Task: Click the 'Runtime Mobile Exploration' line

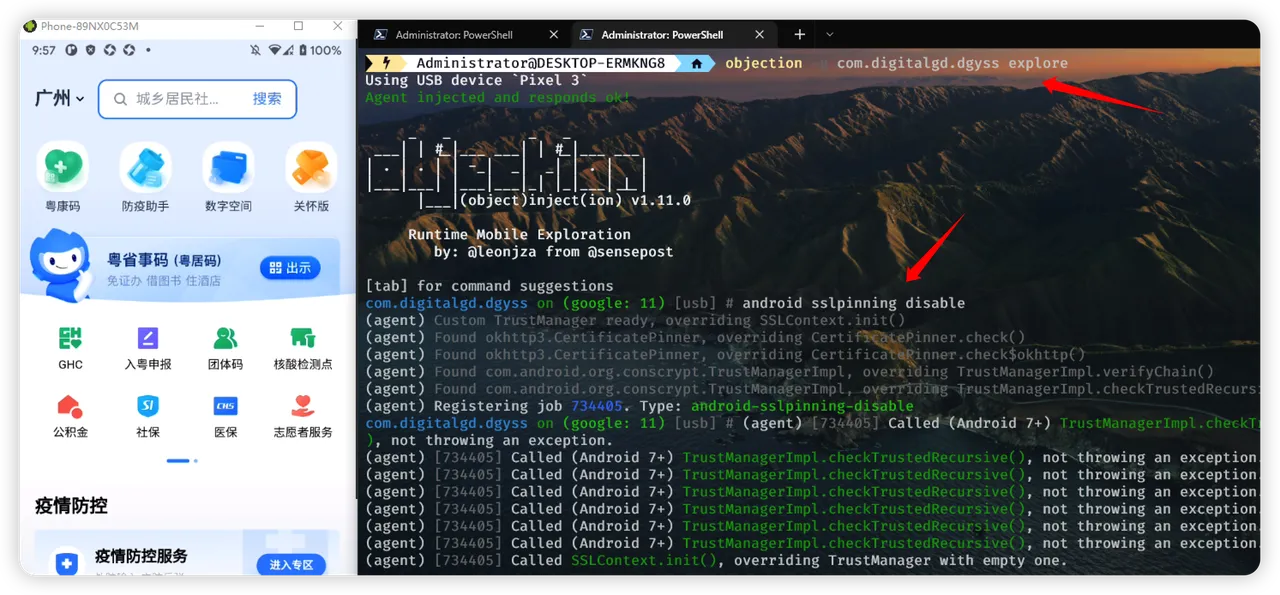Action: click(x=520, y=235)
